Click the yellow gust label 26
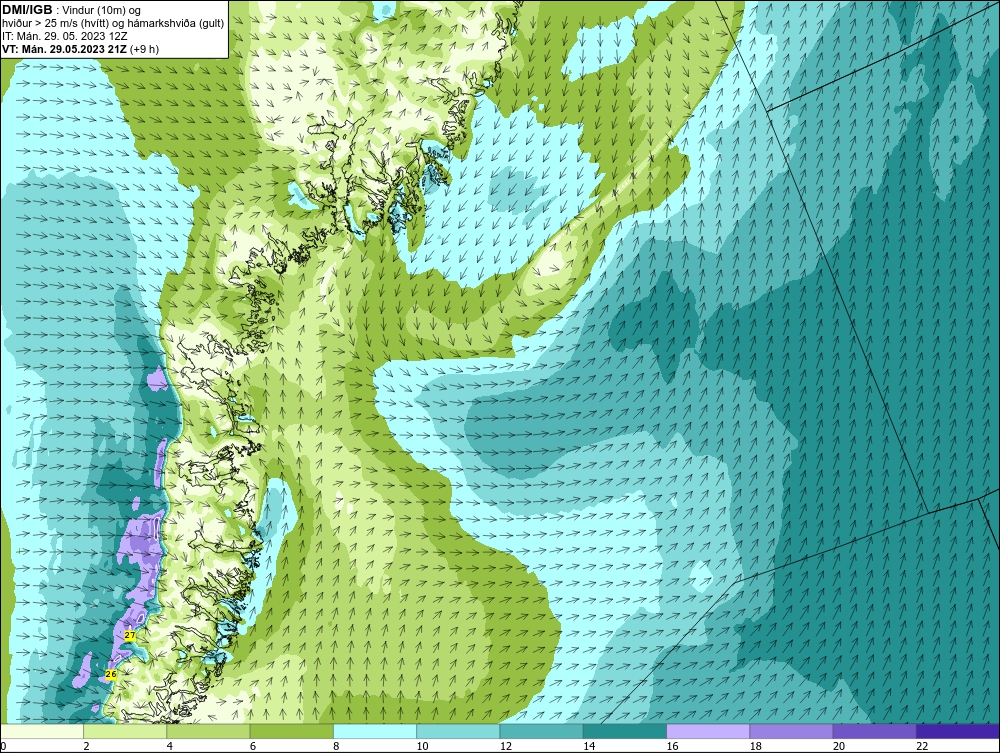This screenshot has height=753, width=1000. pos(111,674)
